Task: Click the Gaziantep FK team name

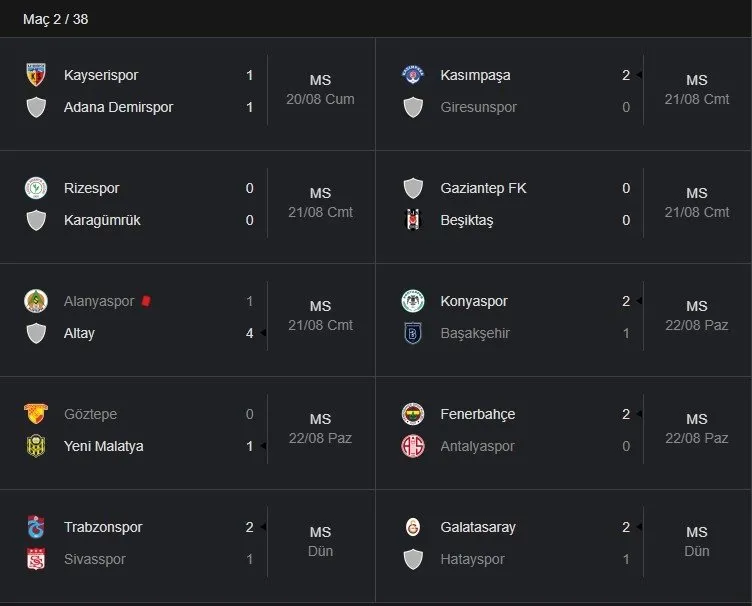Action: [483, 188]
